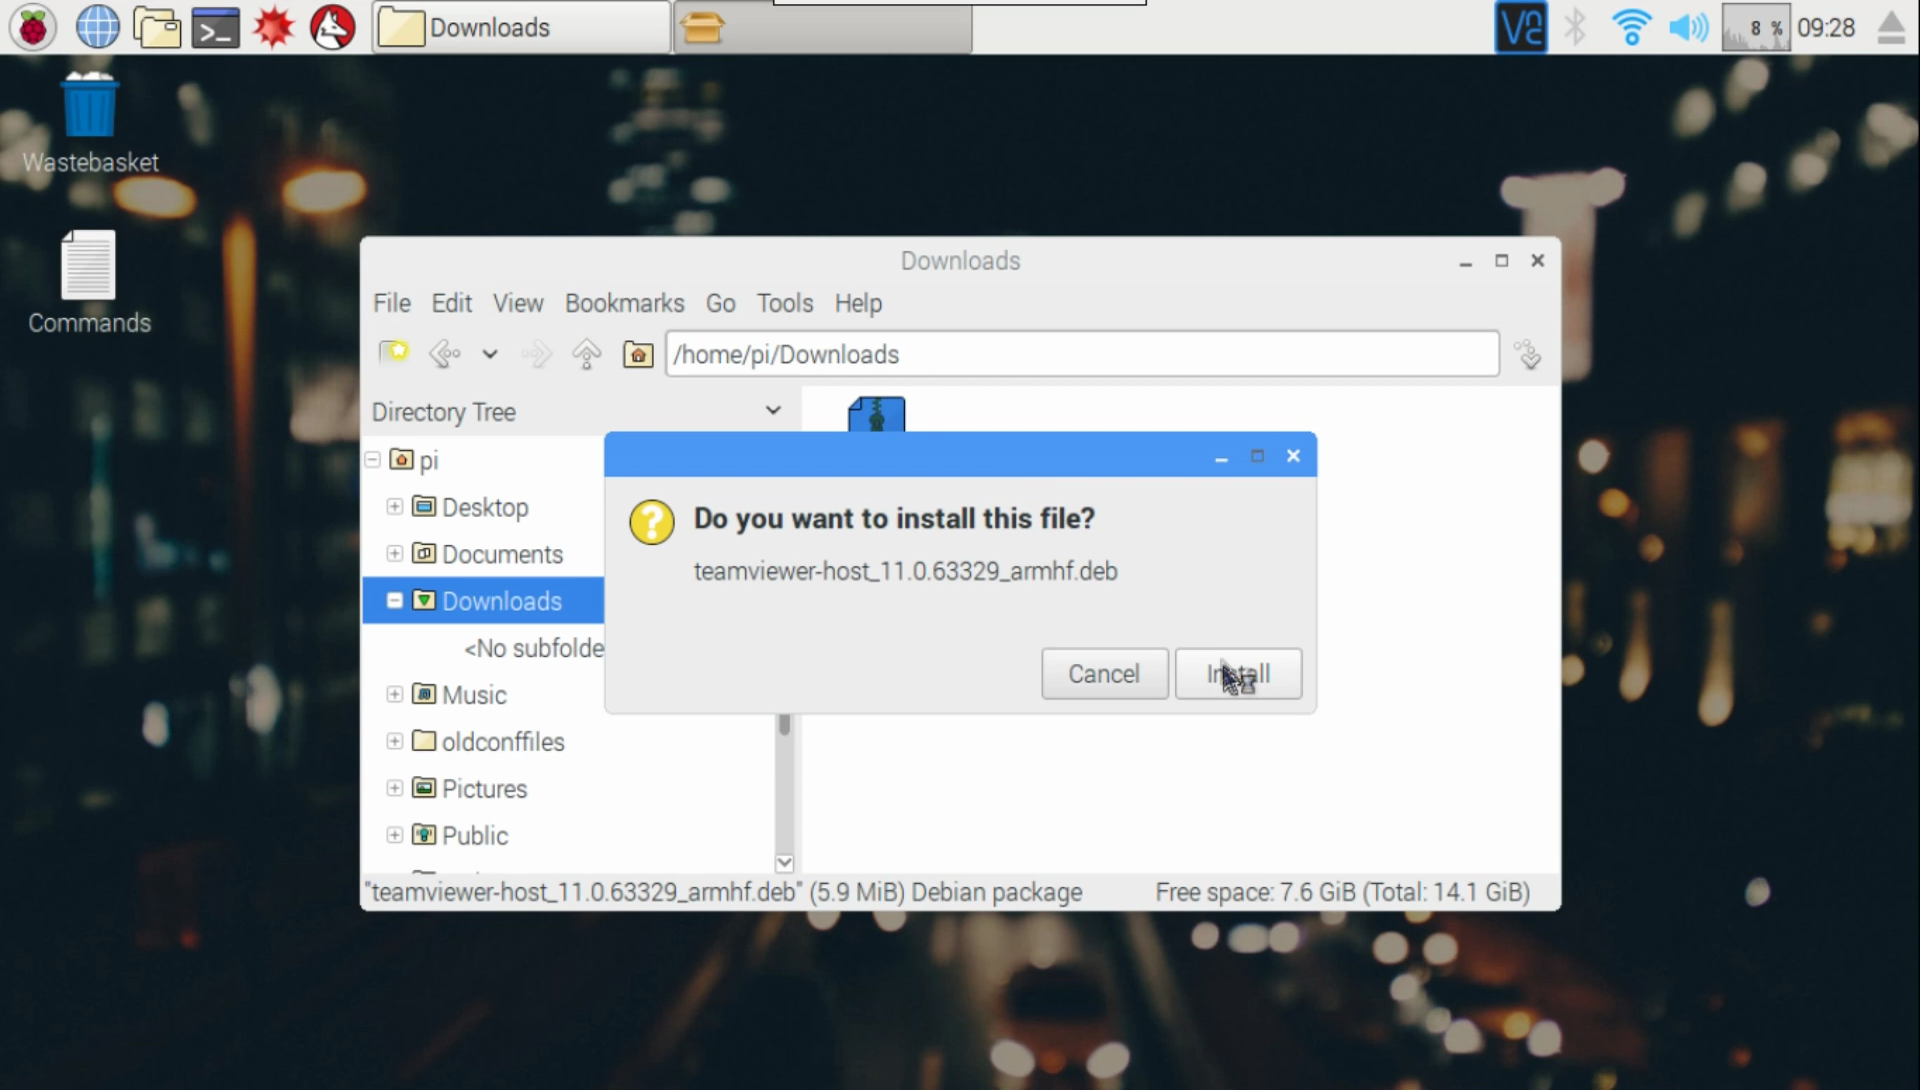Open the Wolfram wolf icon

[x=332, y=27]
